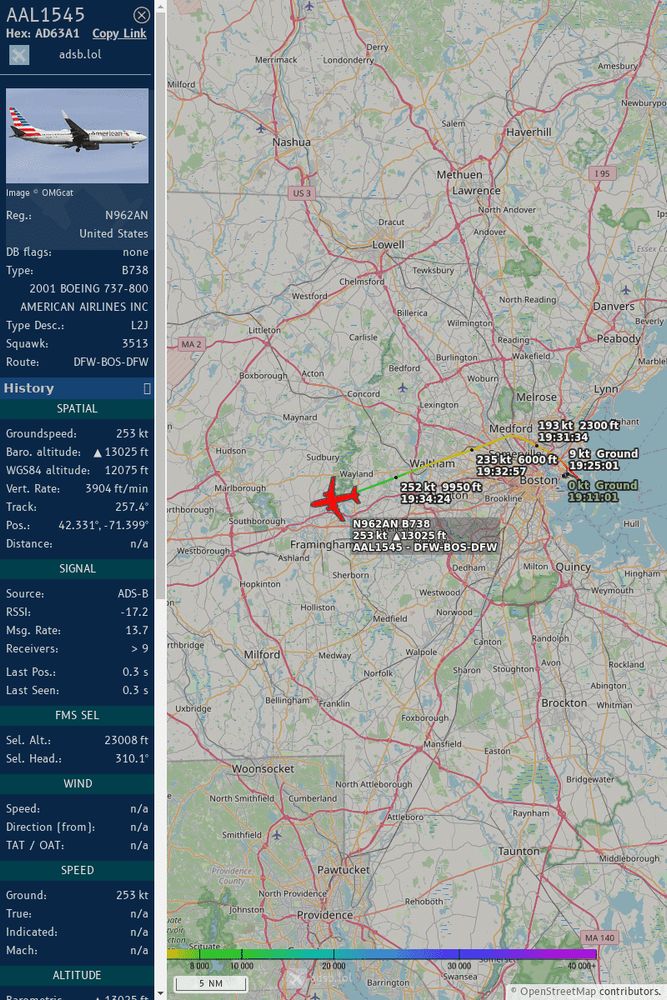Click the Hex AD63A1 value
The width and height of the screenshot is (667, 1000).
point(57,34)
